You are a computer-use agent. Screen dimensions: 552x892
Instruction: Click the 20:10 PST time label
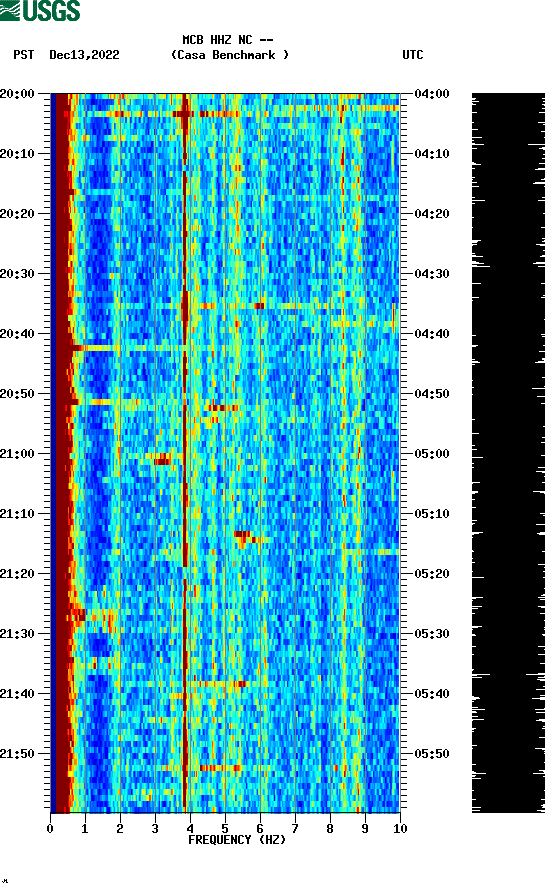pos(17,154)
